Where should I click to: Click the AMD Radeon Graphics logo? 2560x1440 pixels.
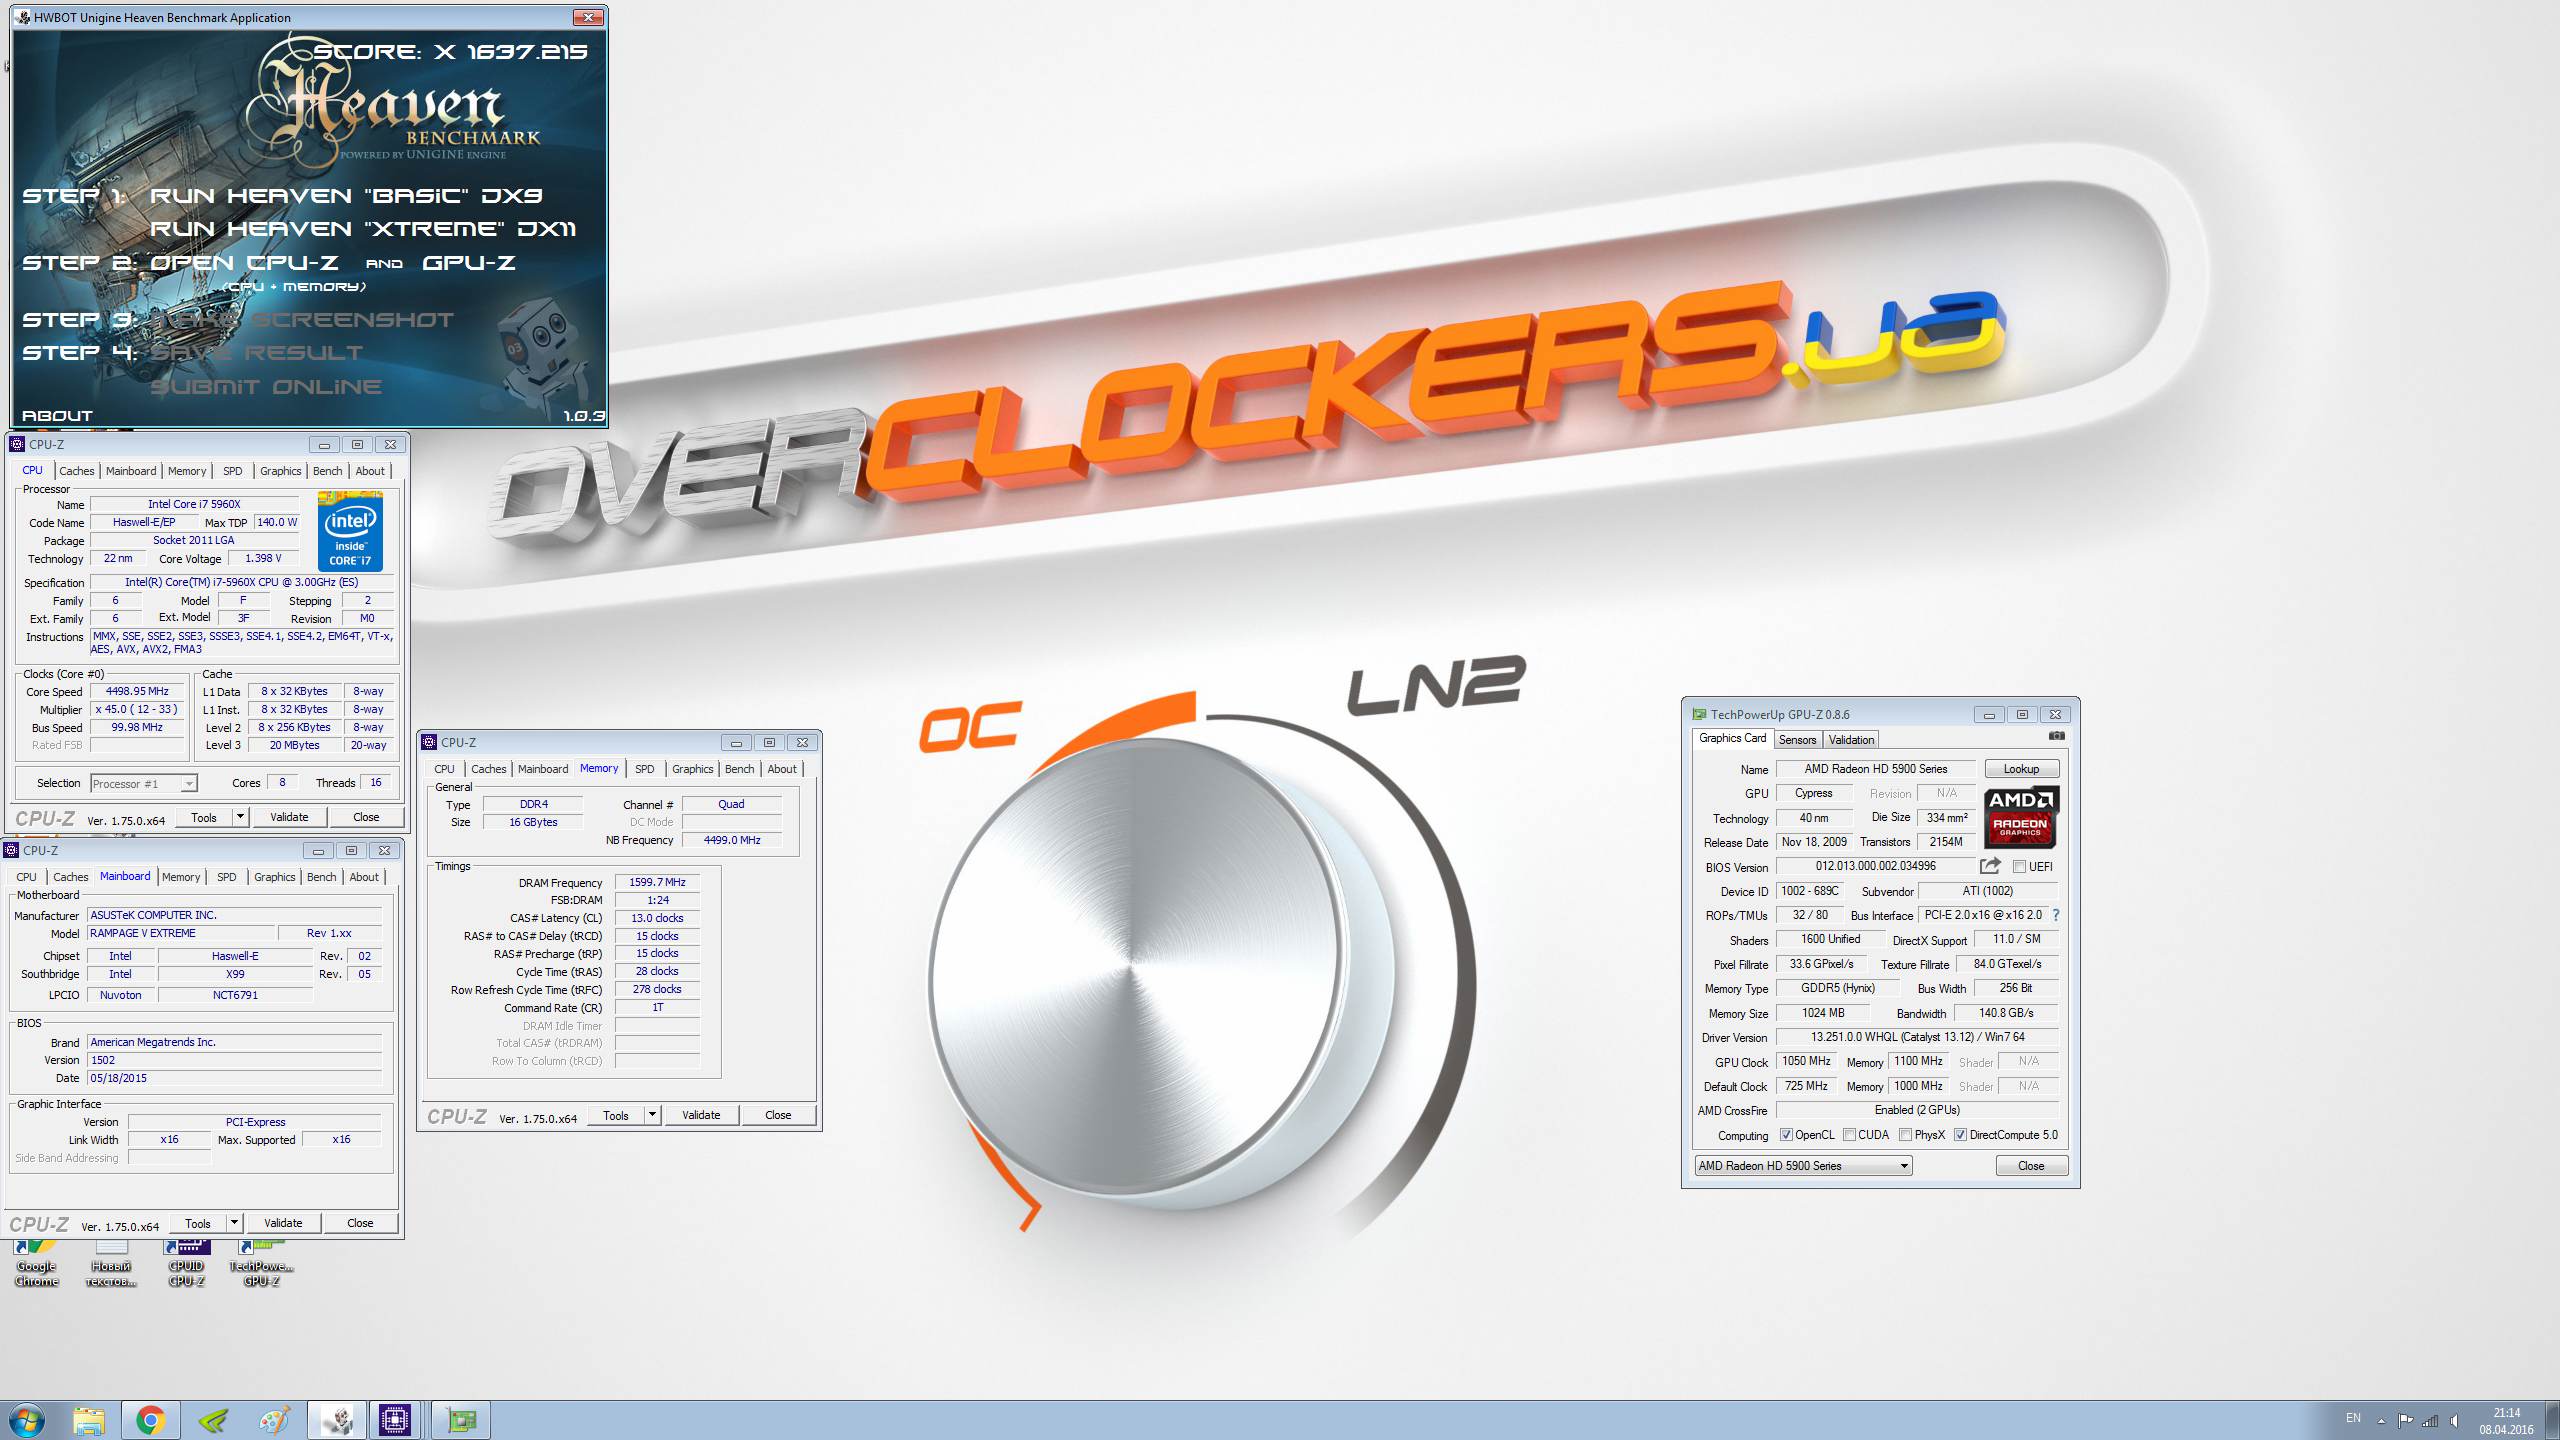[2021, 817]
